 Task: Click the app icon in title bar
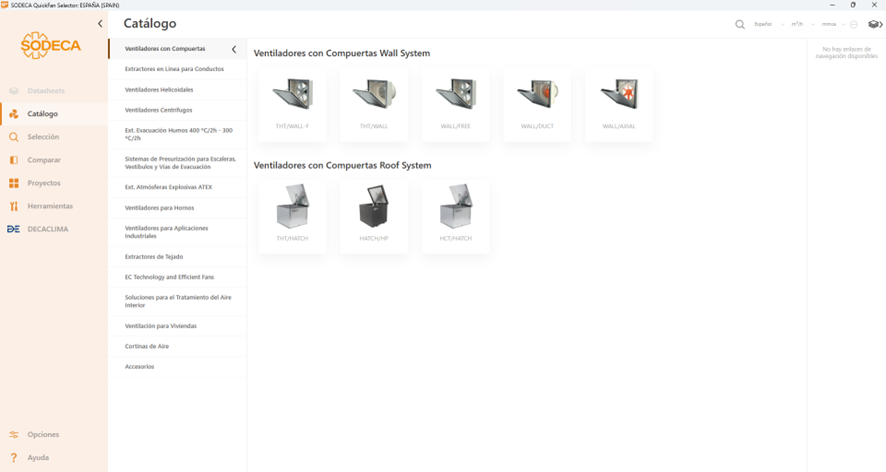(x=5, y=5)
